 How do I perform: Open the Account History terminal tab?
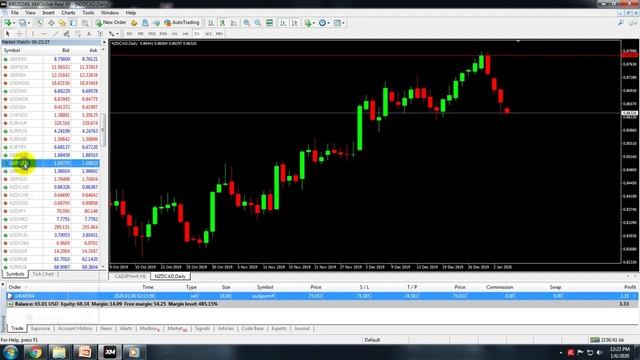[75, 329]
